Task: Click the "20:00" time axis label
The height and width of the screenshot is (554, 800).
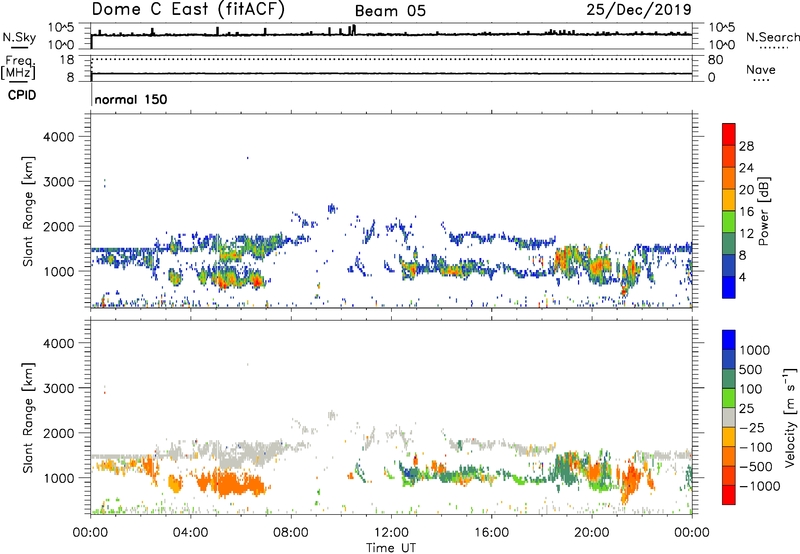Action: coord(591,533)
